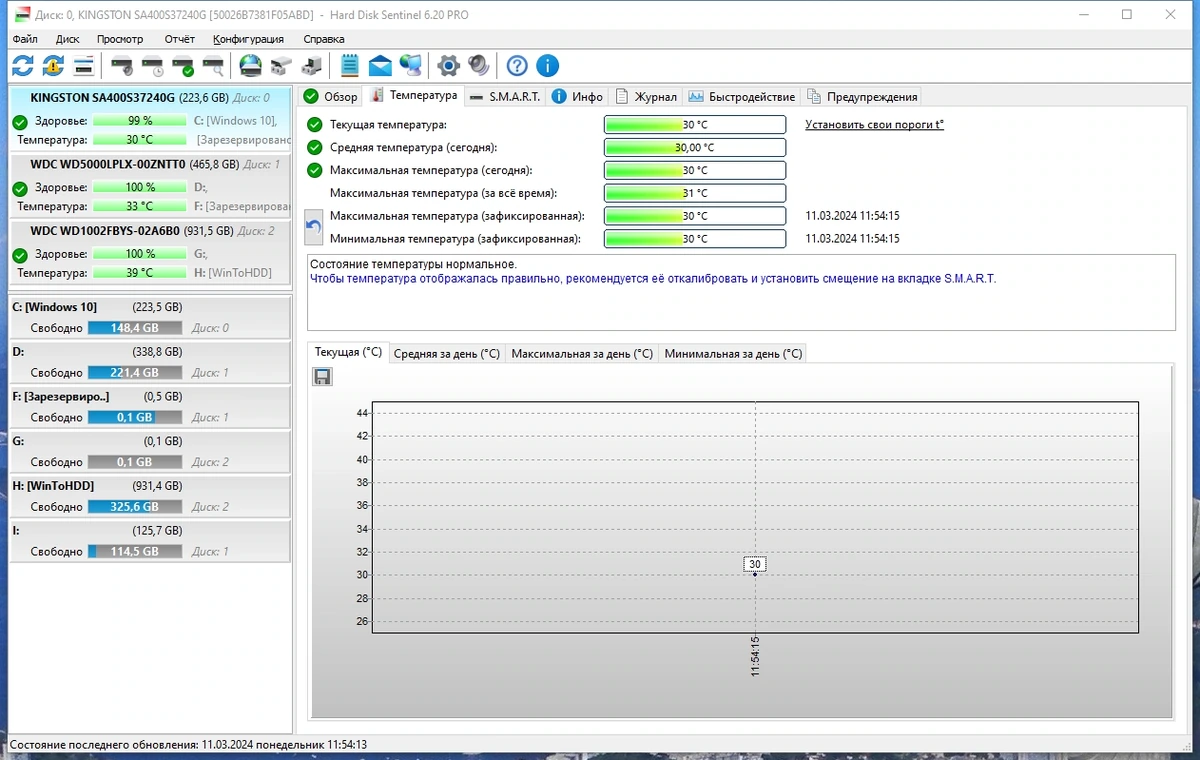Viewport: 1200px width, 760px height.
Task: Select the WDC WD1002FBYS-02A6B0 disk entry
Action: pyautogui.click(x=150, y=251)
